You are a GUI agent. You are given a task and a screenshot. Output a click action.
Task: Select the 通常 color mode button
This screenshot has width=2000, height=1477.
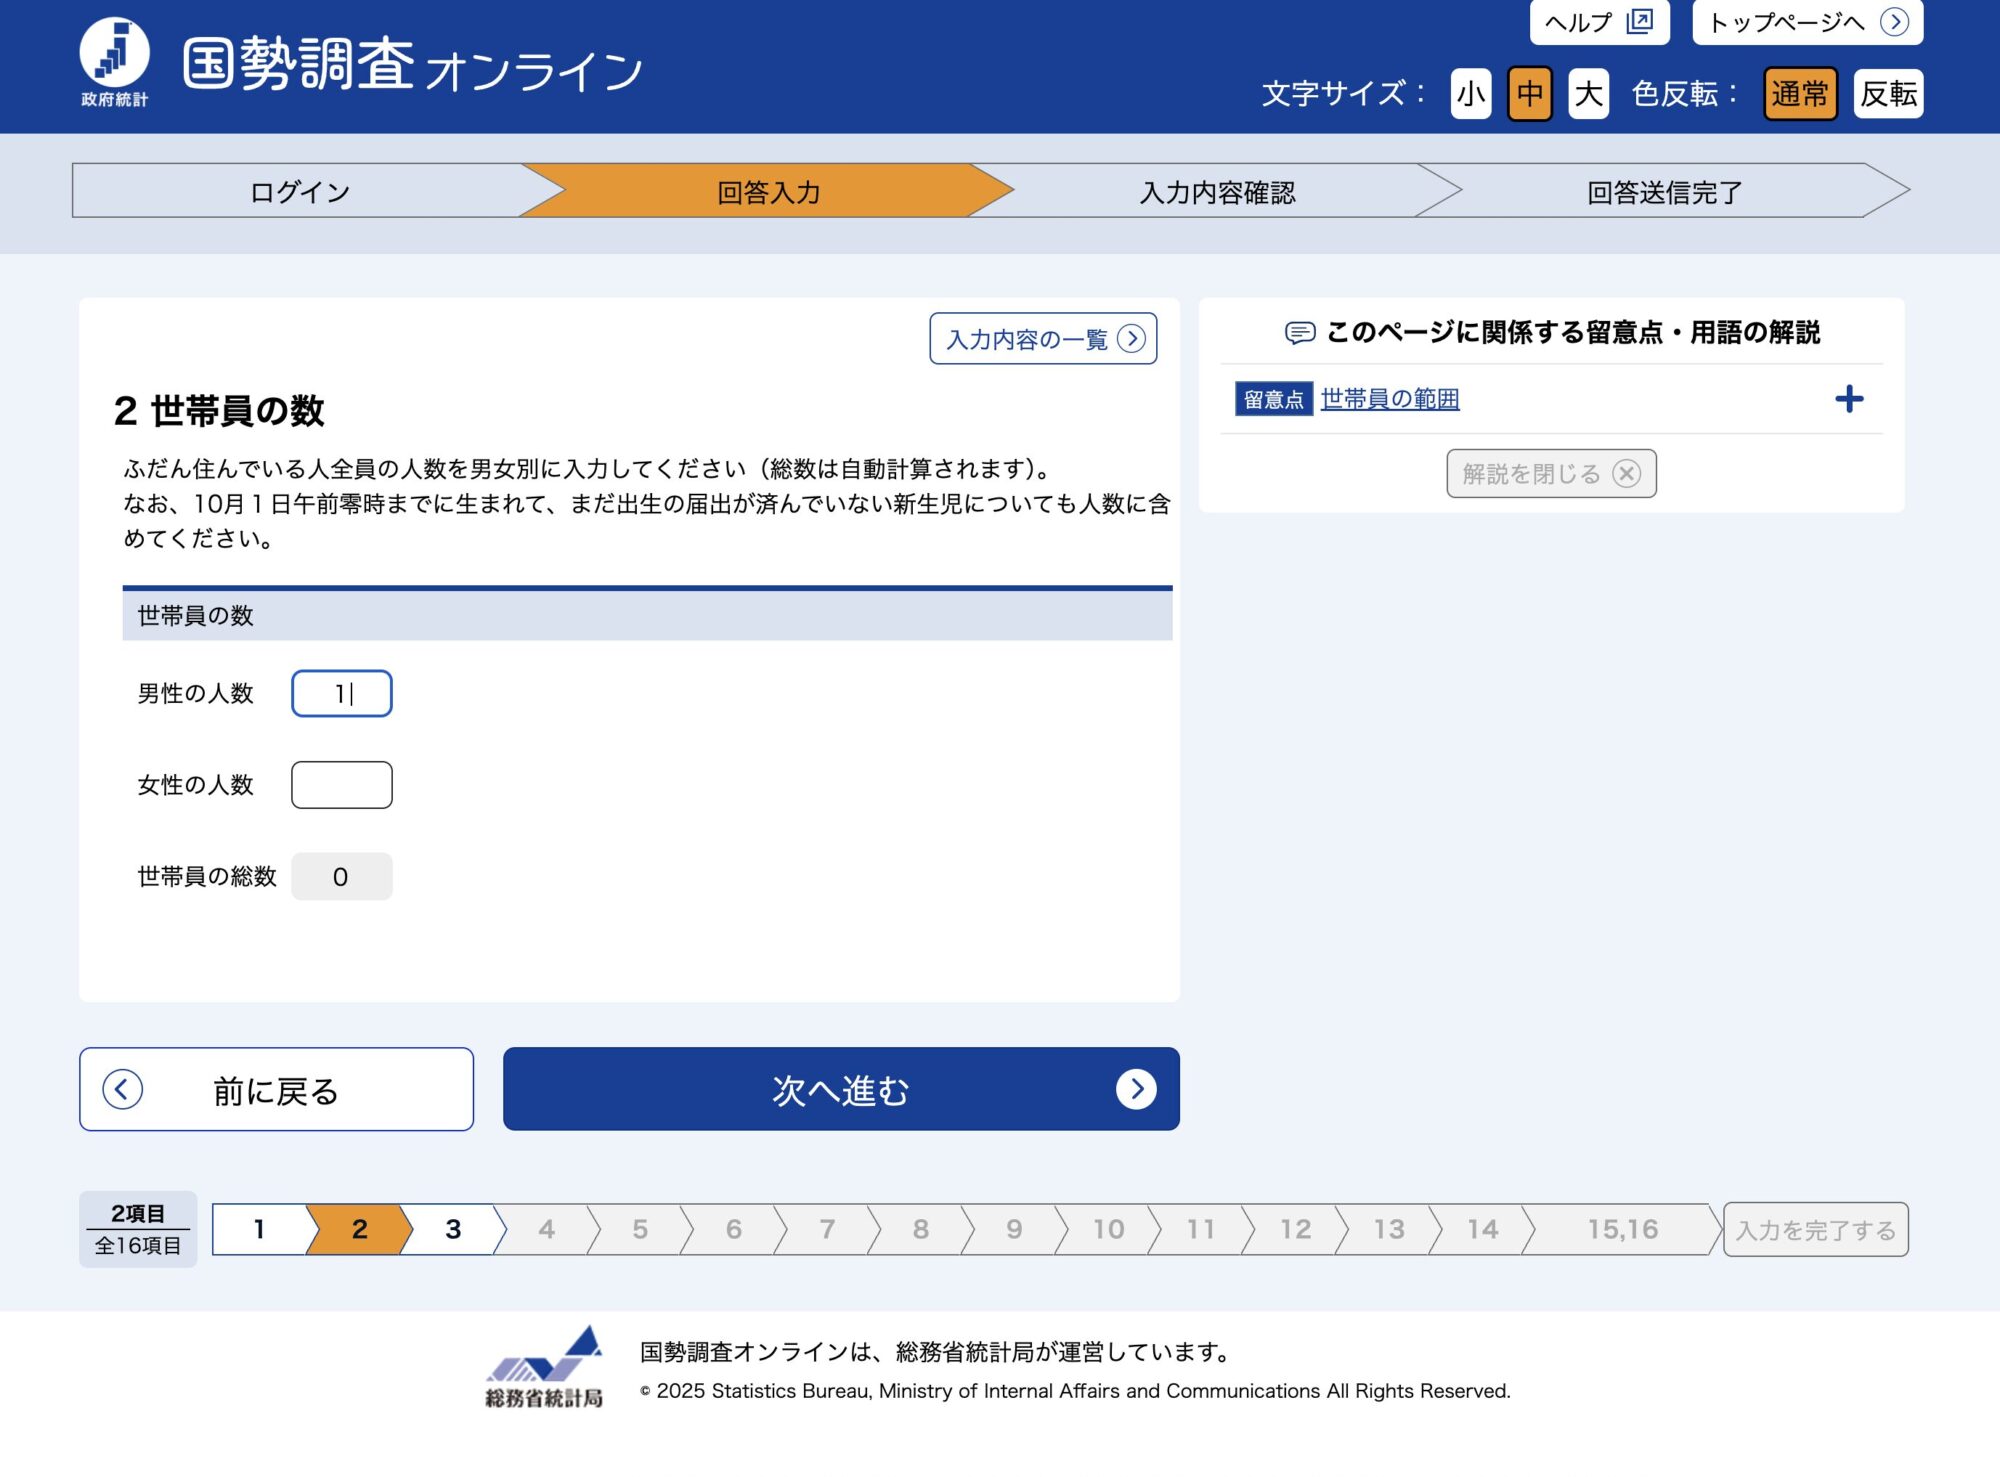click(1799, 94)
